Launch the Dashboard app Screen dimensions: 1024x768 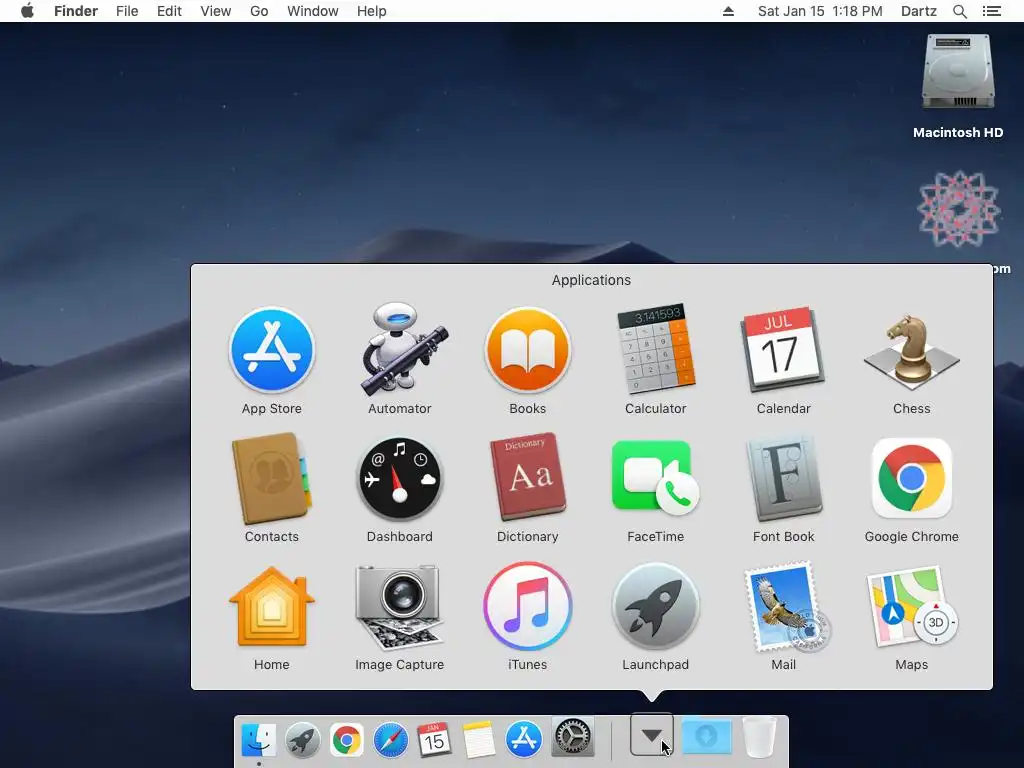tap(400, 479)
